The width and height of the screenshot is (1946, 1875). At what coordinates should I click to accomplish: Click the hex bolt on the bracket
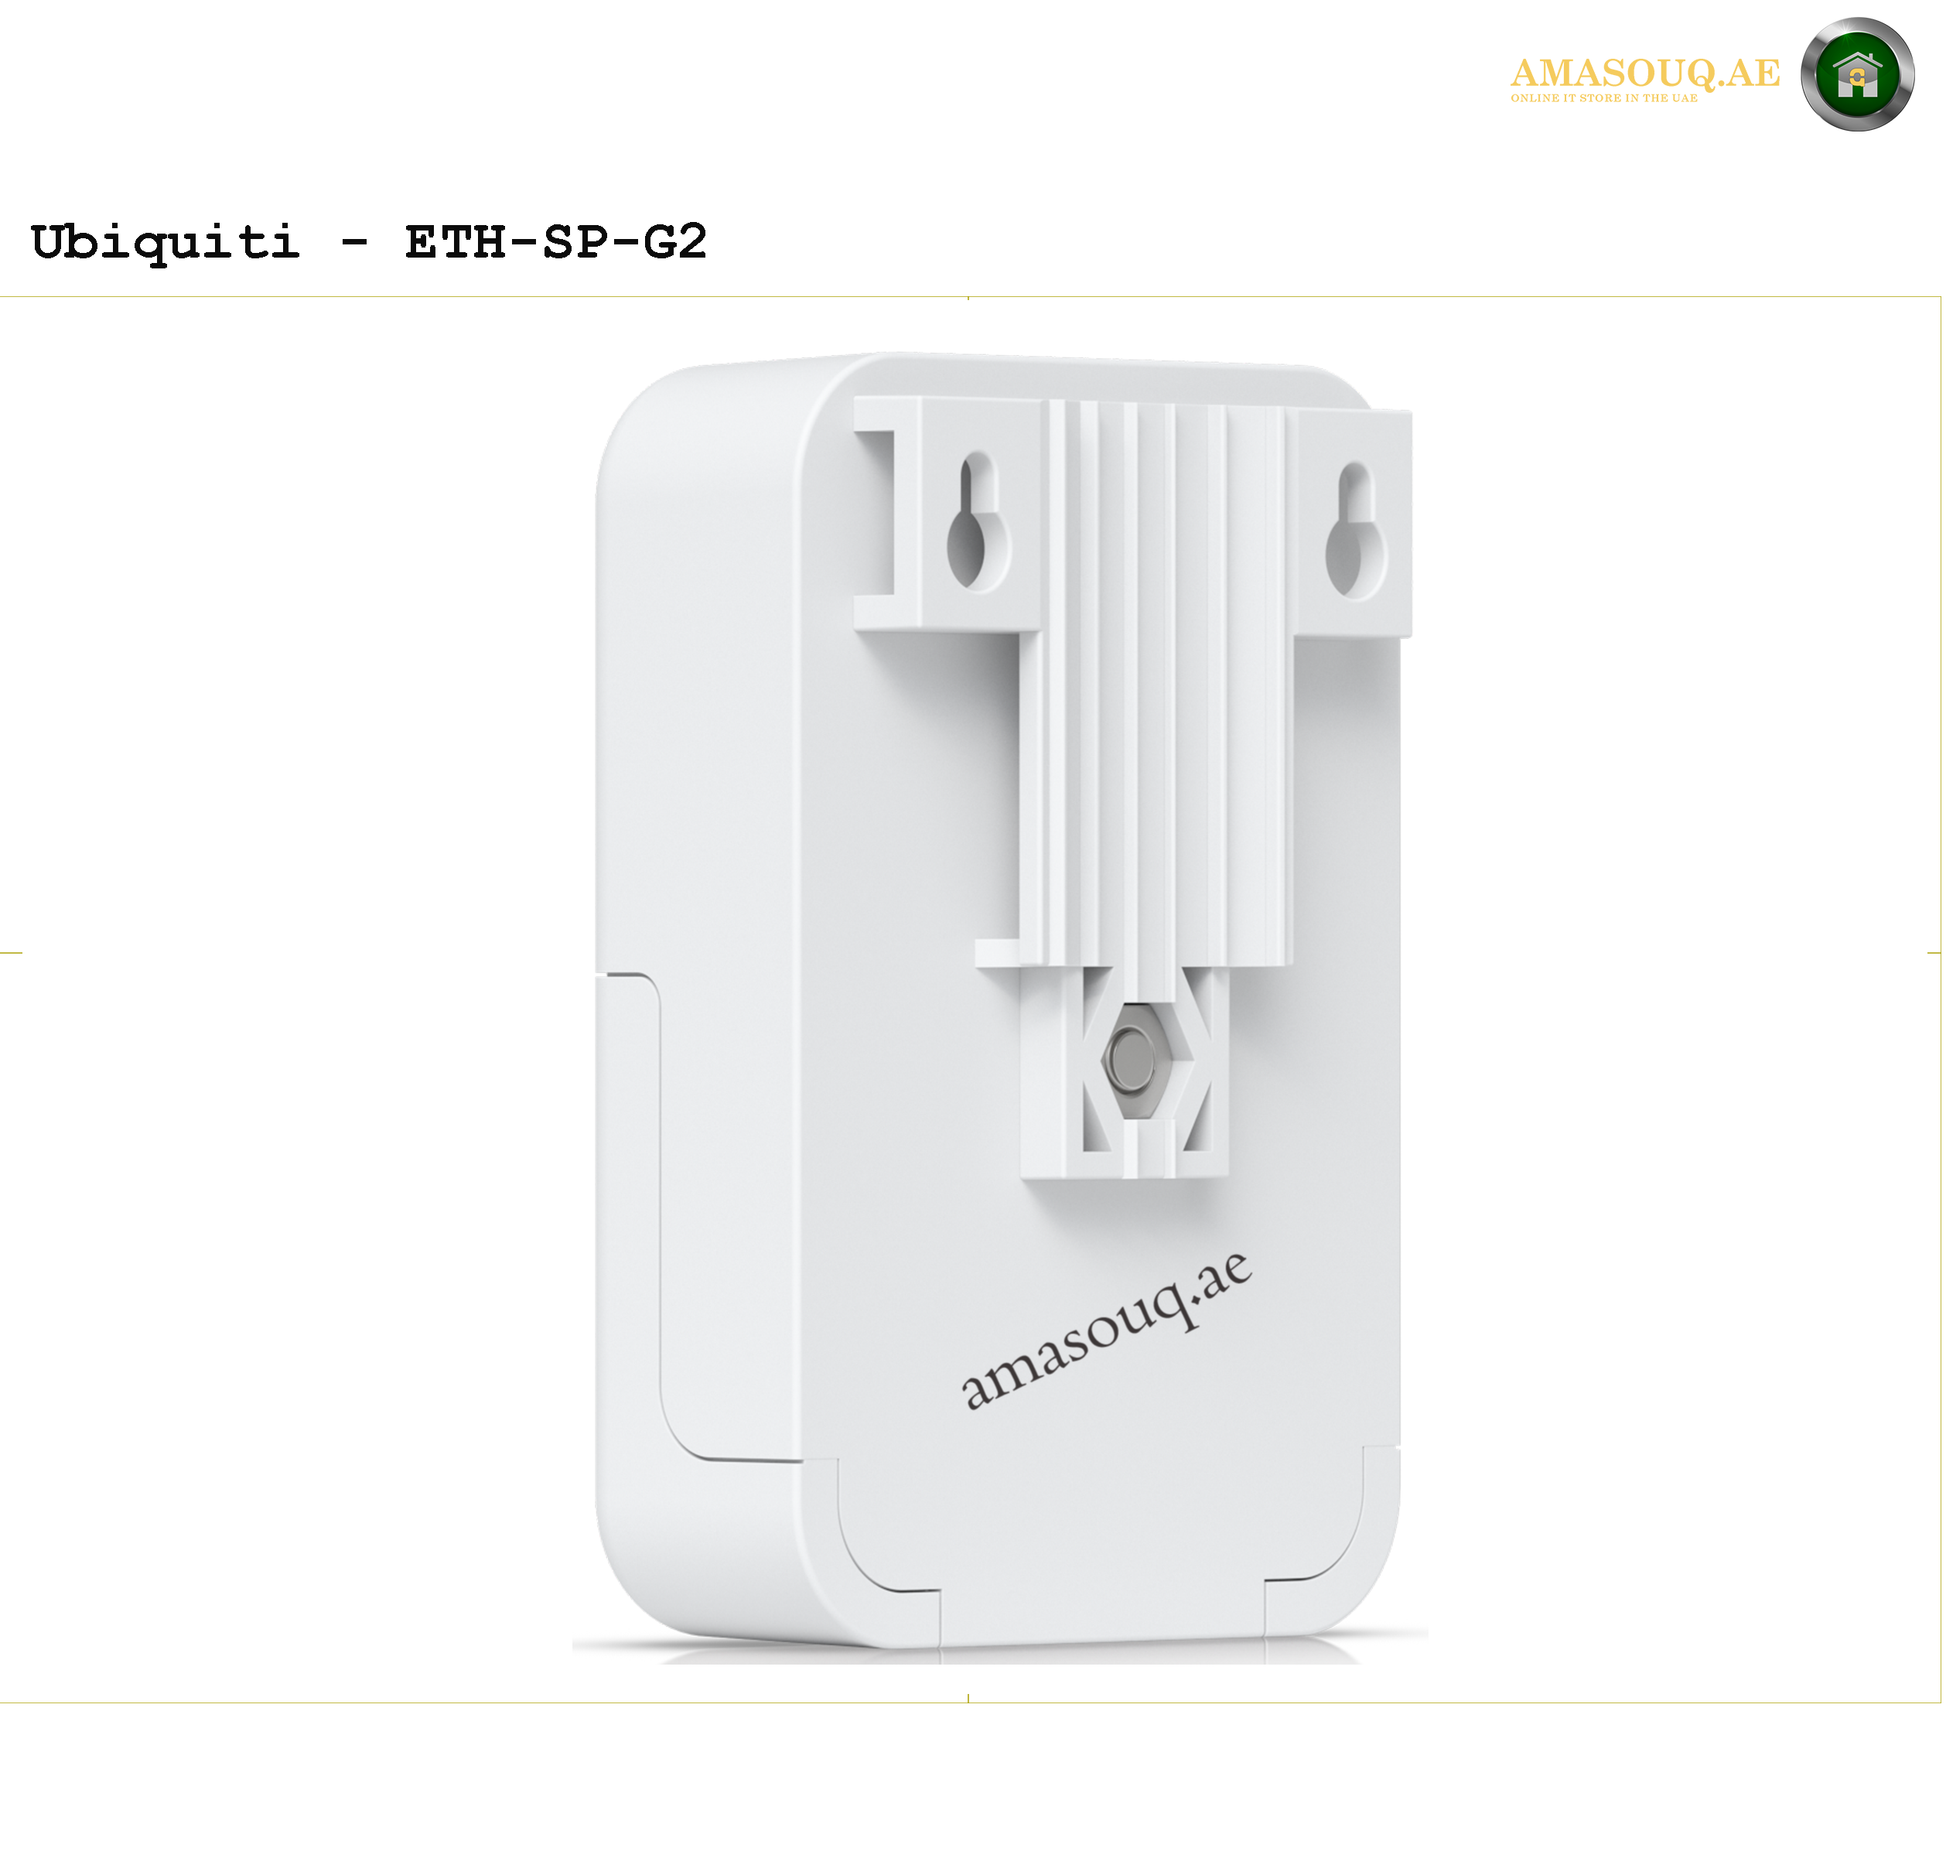(1131, 1058)
